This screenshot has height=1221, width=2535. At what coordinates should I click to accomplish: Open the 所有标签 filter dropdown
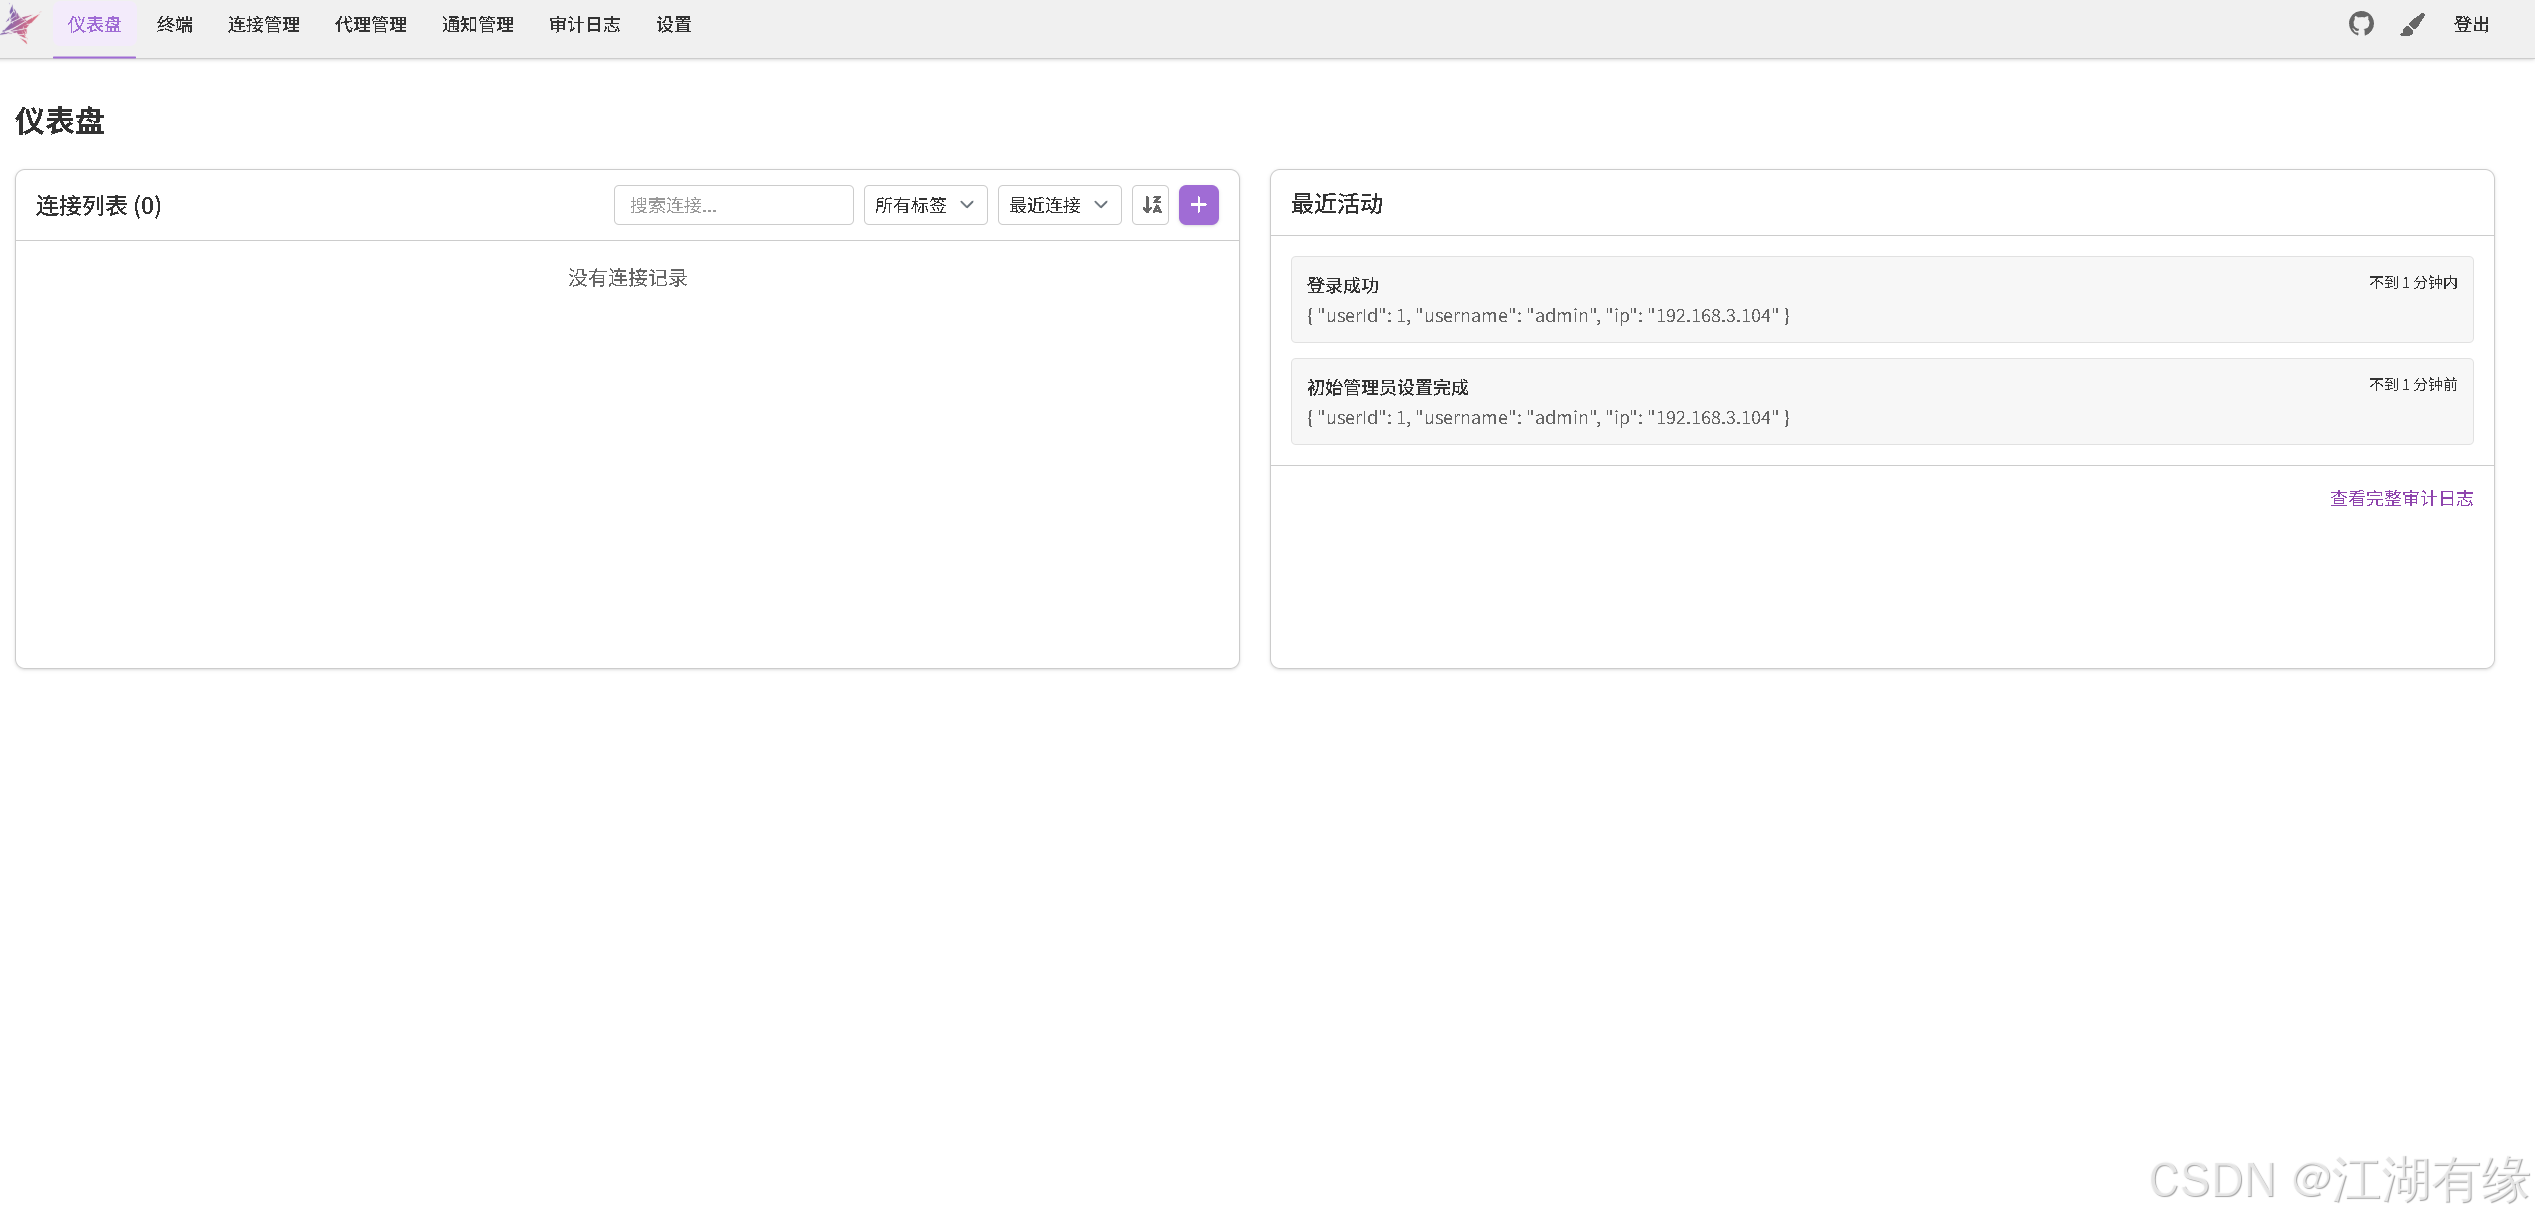click(924, 205)
